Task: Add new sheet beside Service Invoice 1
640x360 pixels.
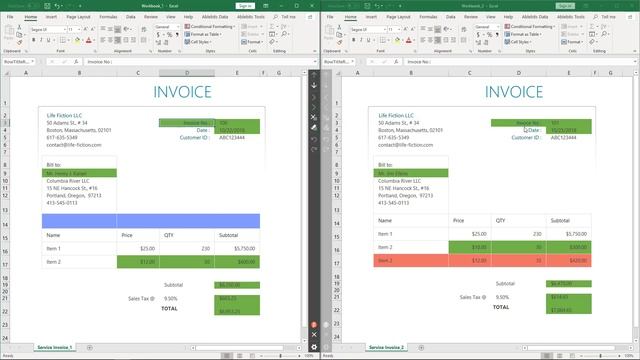Action: (x=89, y=348)
